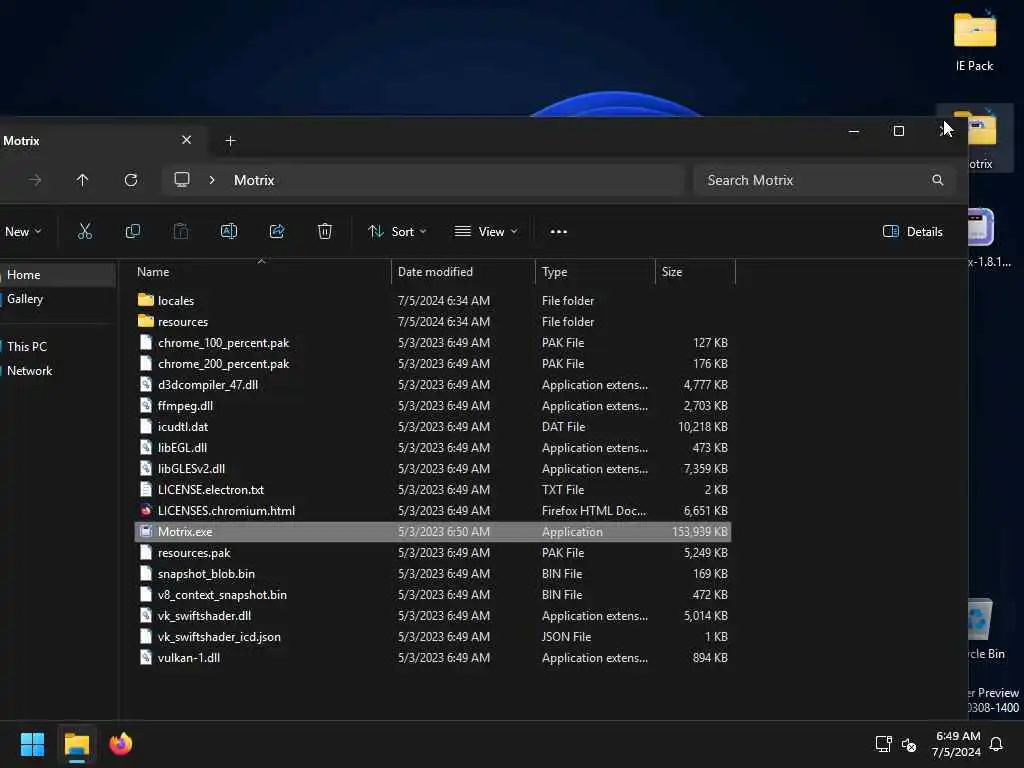Select chrome_100_percent.pak file

(x=432, y=343)
